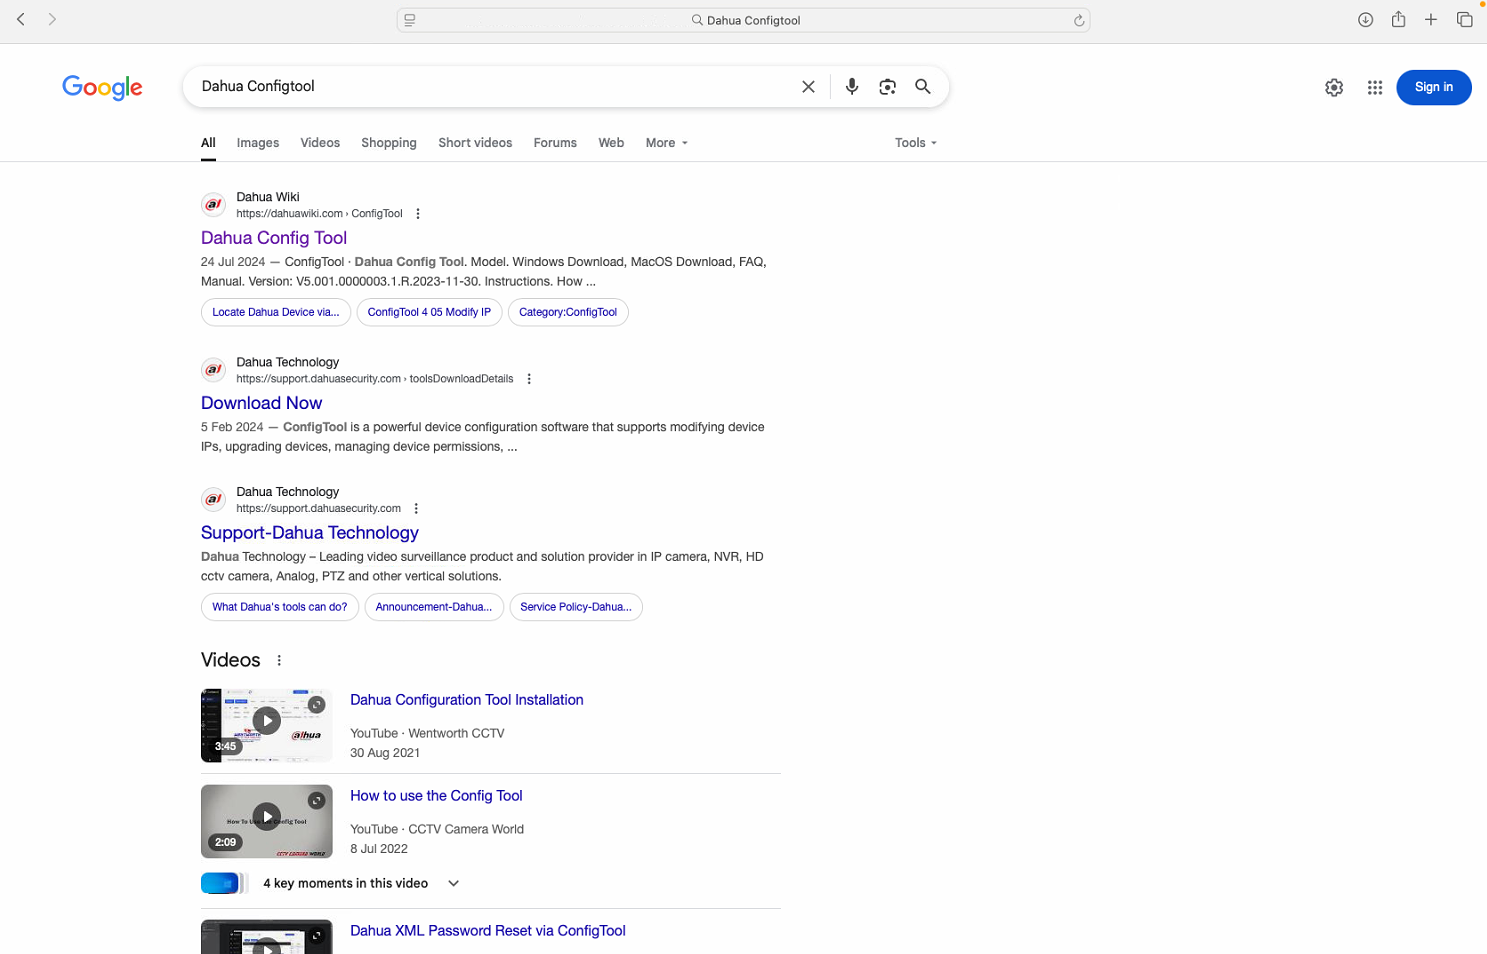Open options menu for Dahua Wiki result
Viewport: 1487px width, 954px height.
[x=418, y=214]
